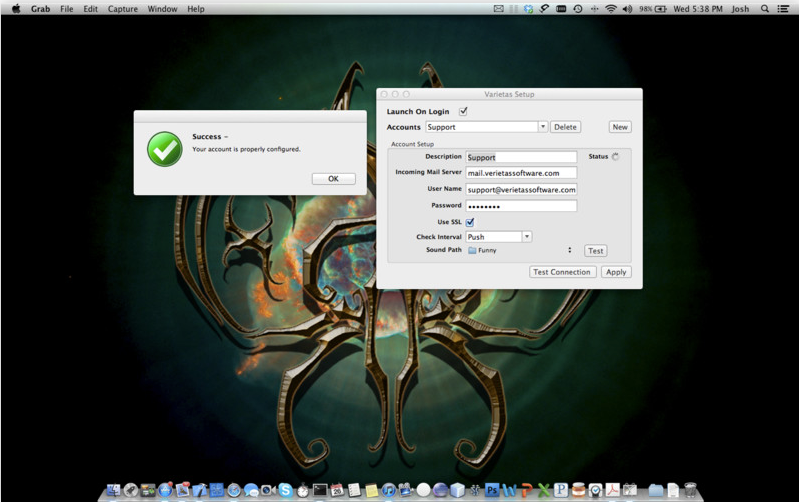Click the Wi-Fi status icon in menu bar
This screenshot has width=799, height=502.
(610, 9)
